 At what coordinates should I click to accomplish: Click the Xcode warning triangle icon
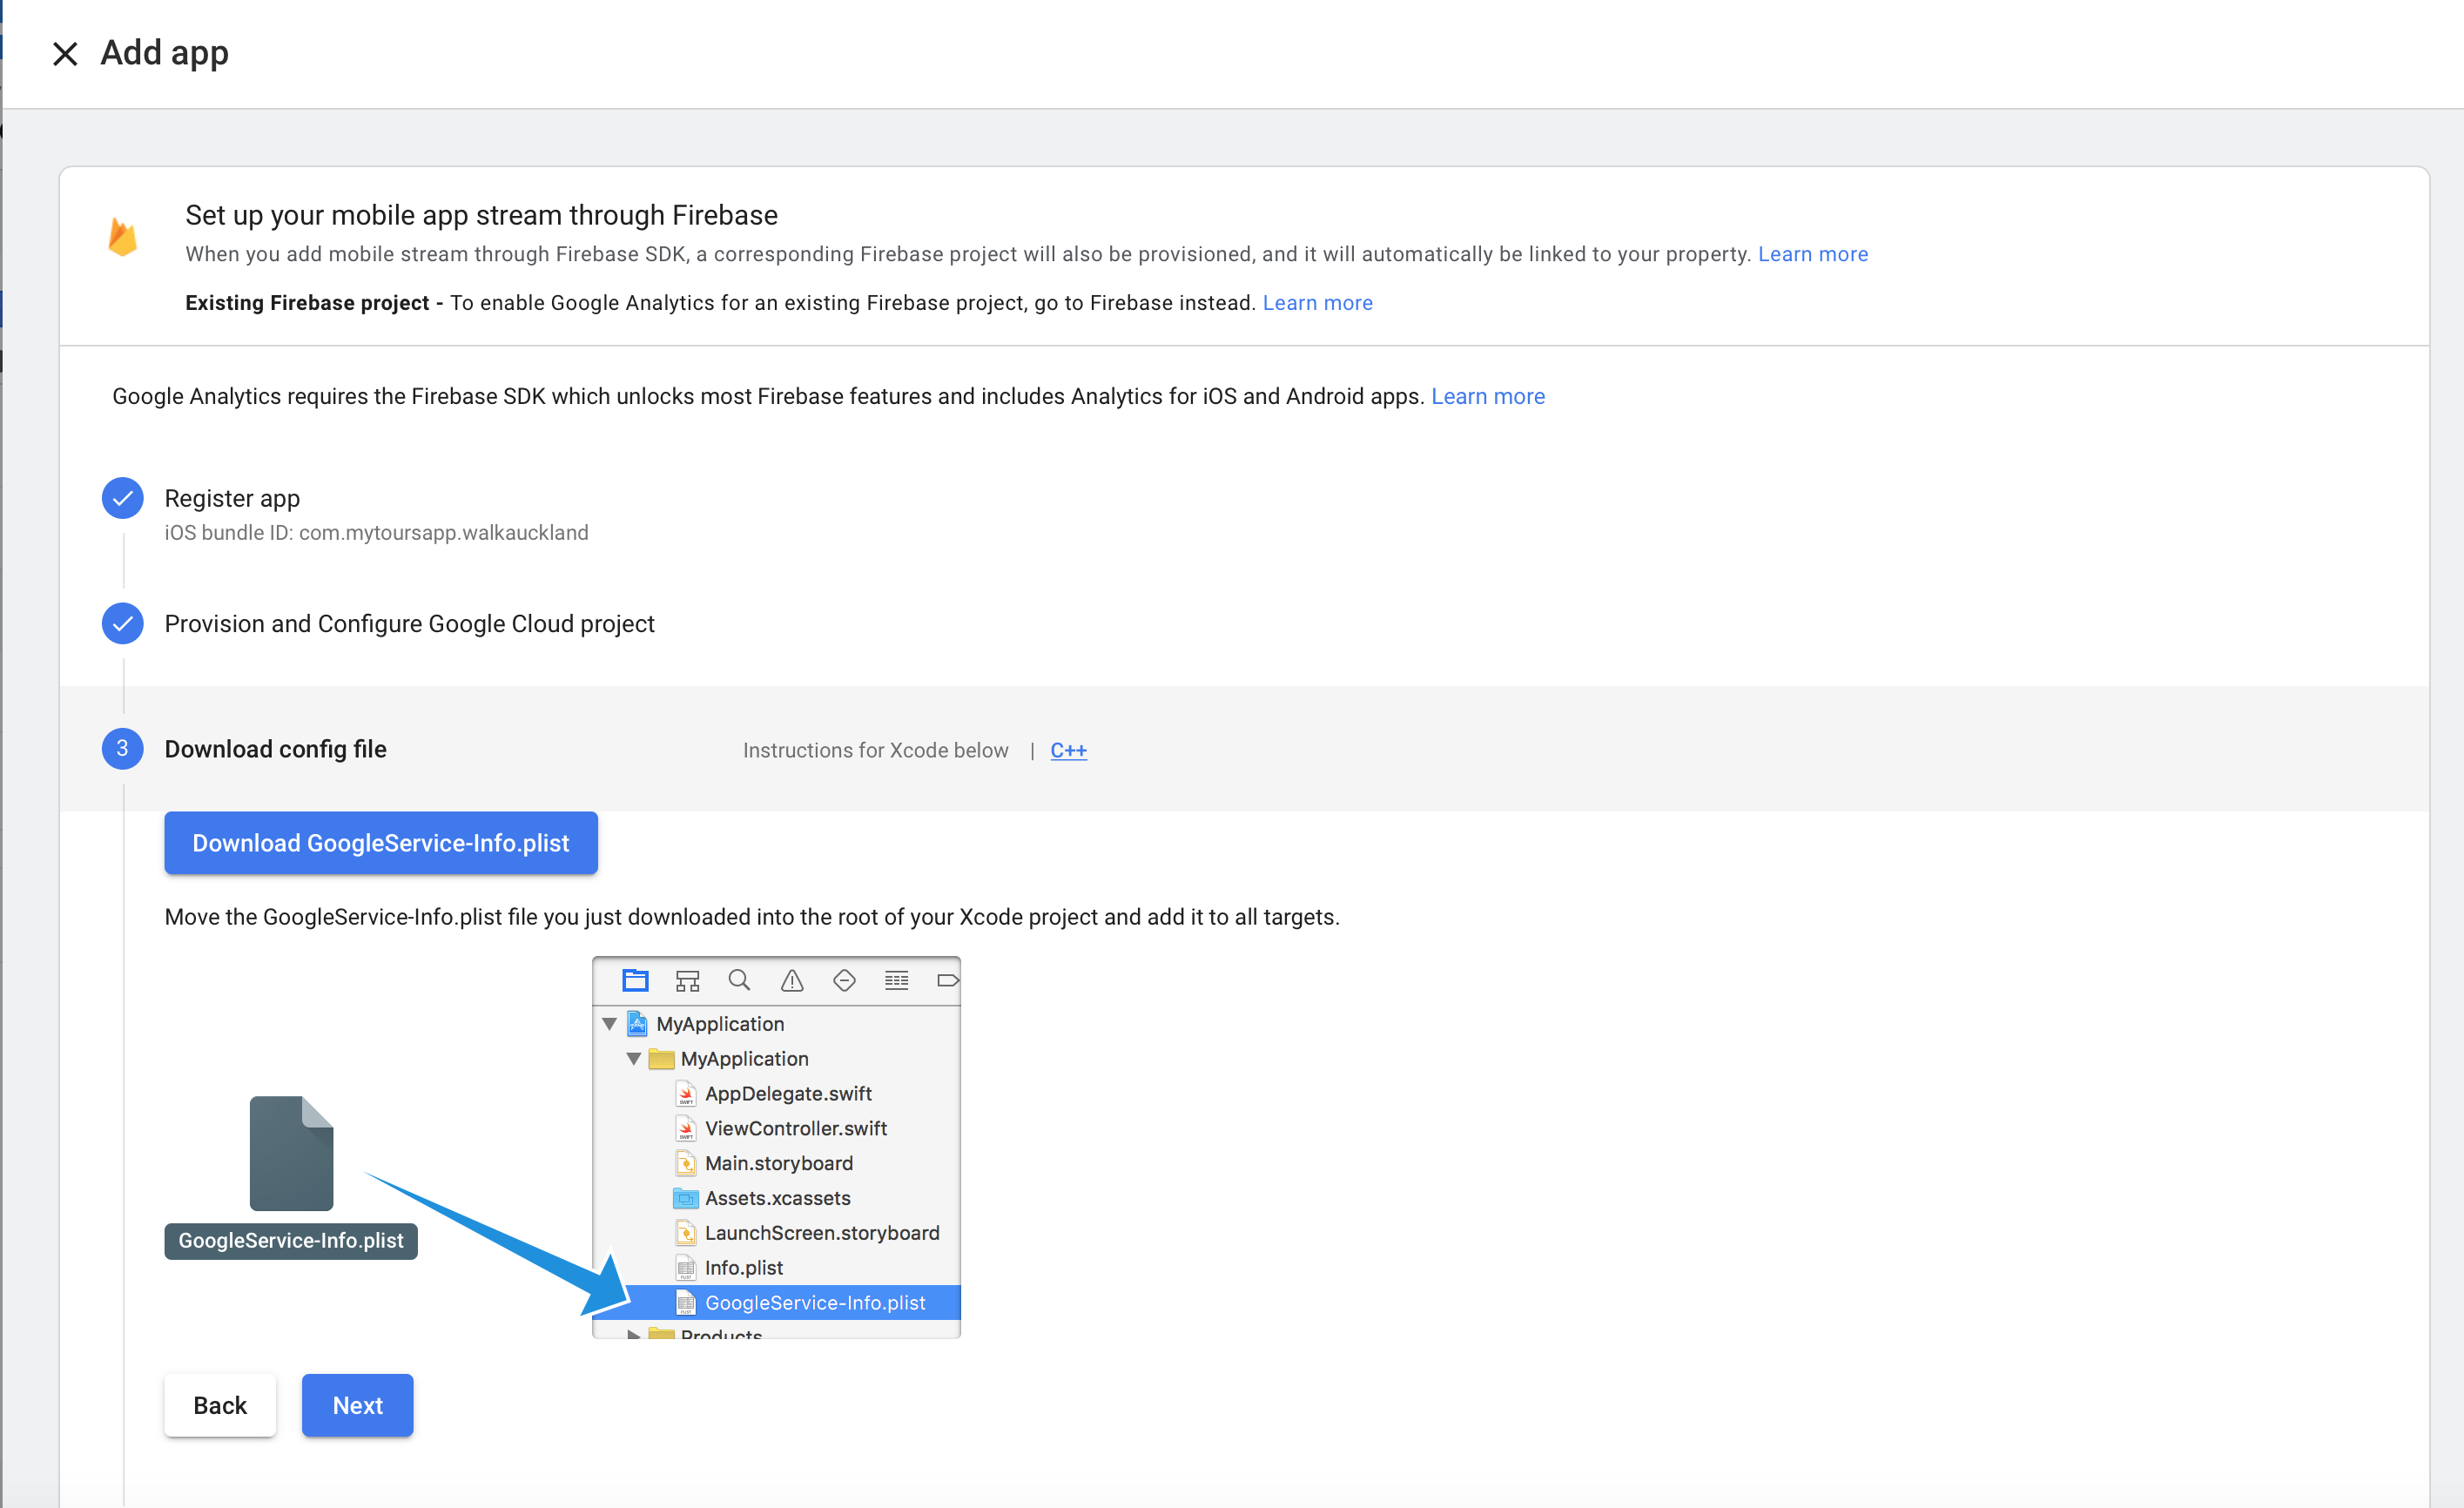(792, 980)
